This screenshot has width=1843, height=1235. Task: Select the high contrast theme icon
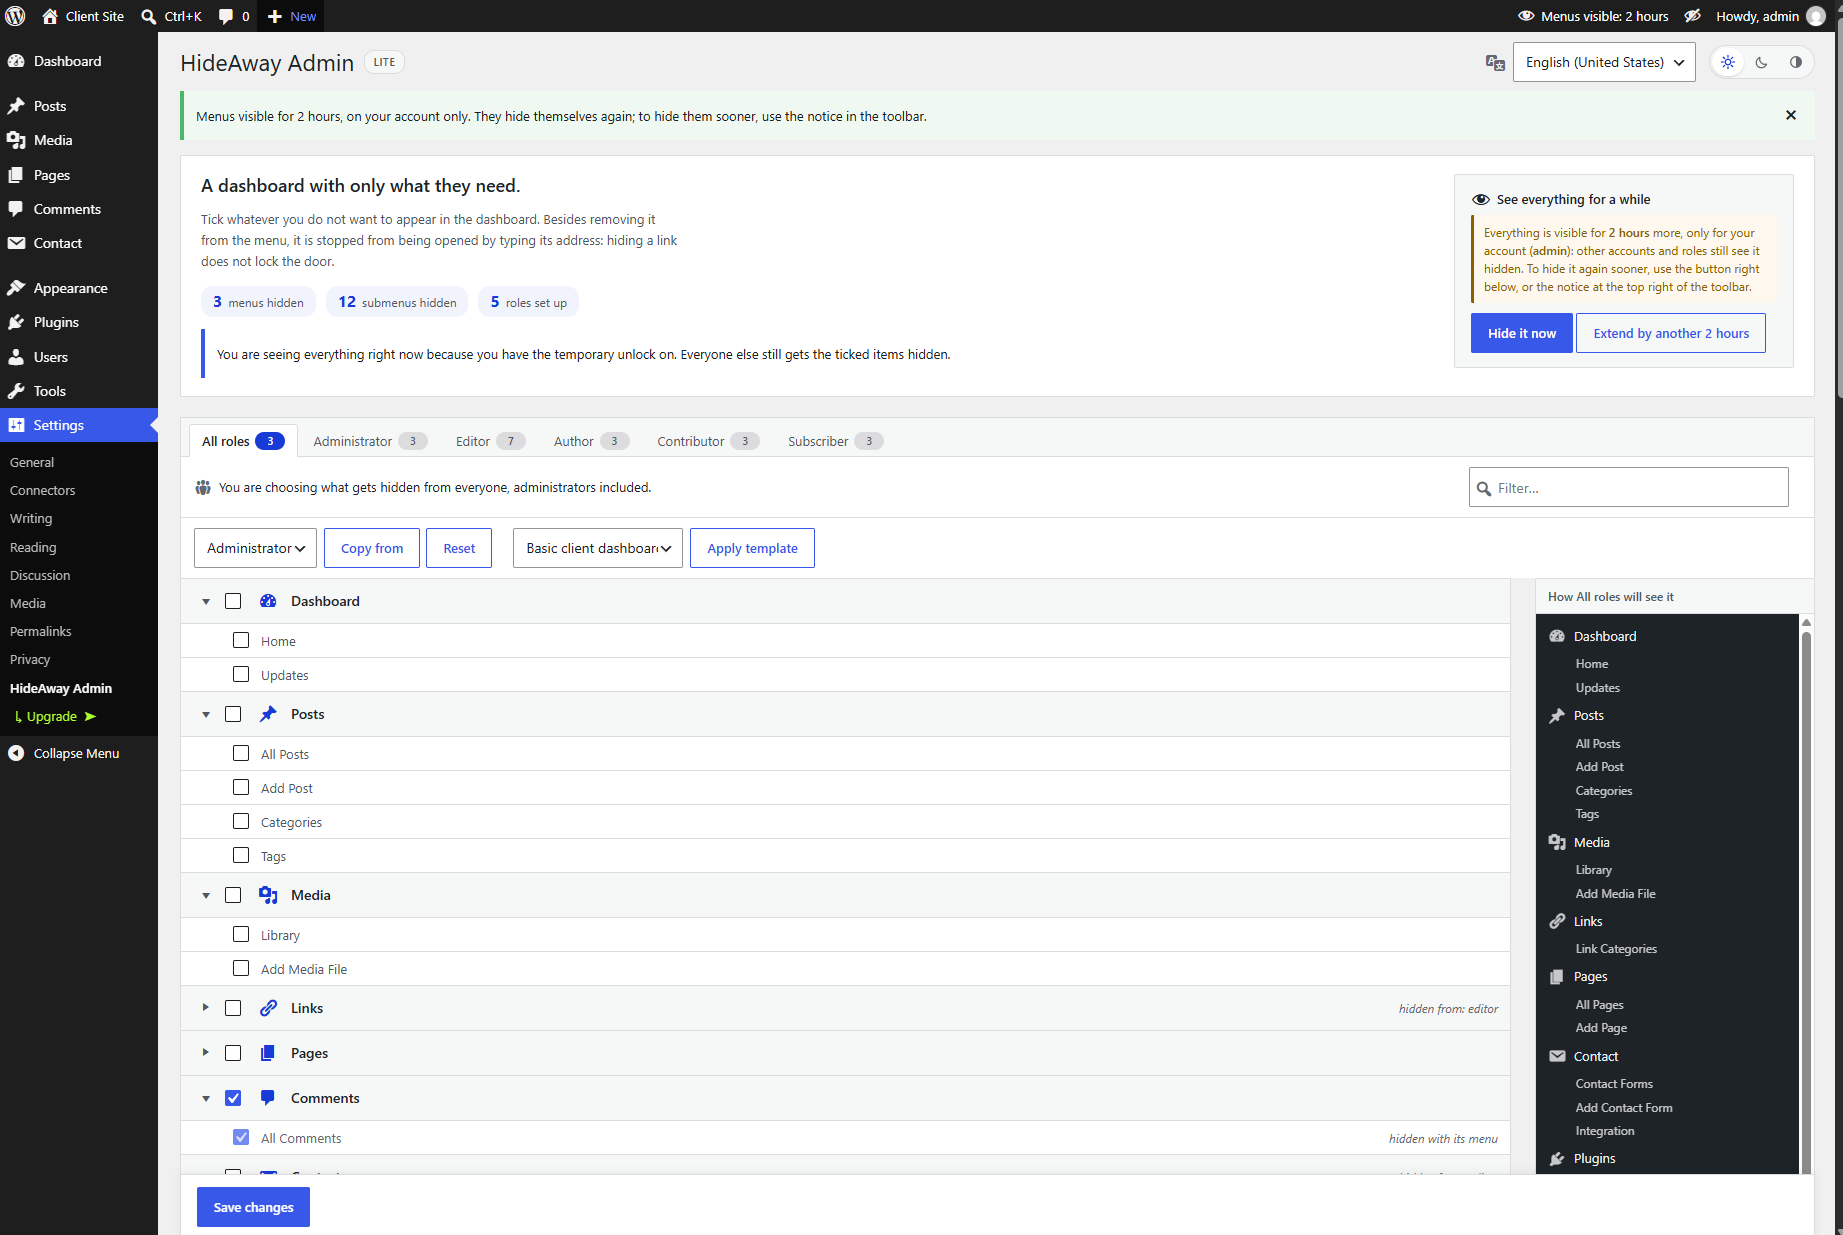point(1796,62)
